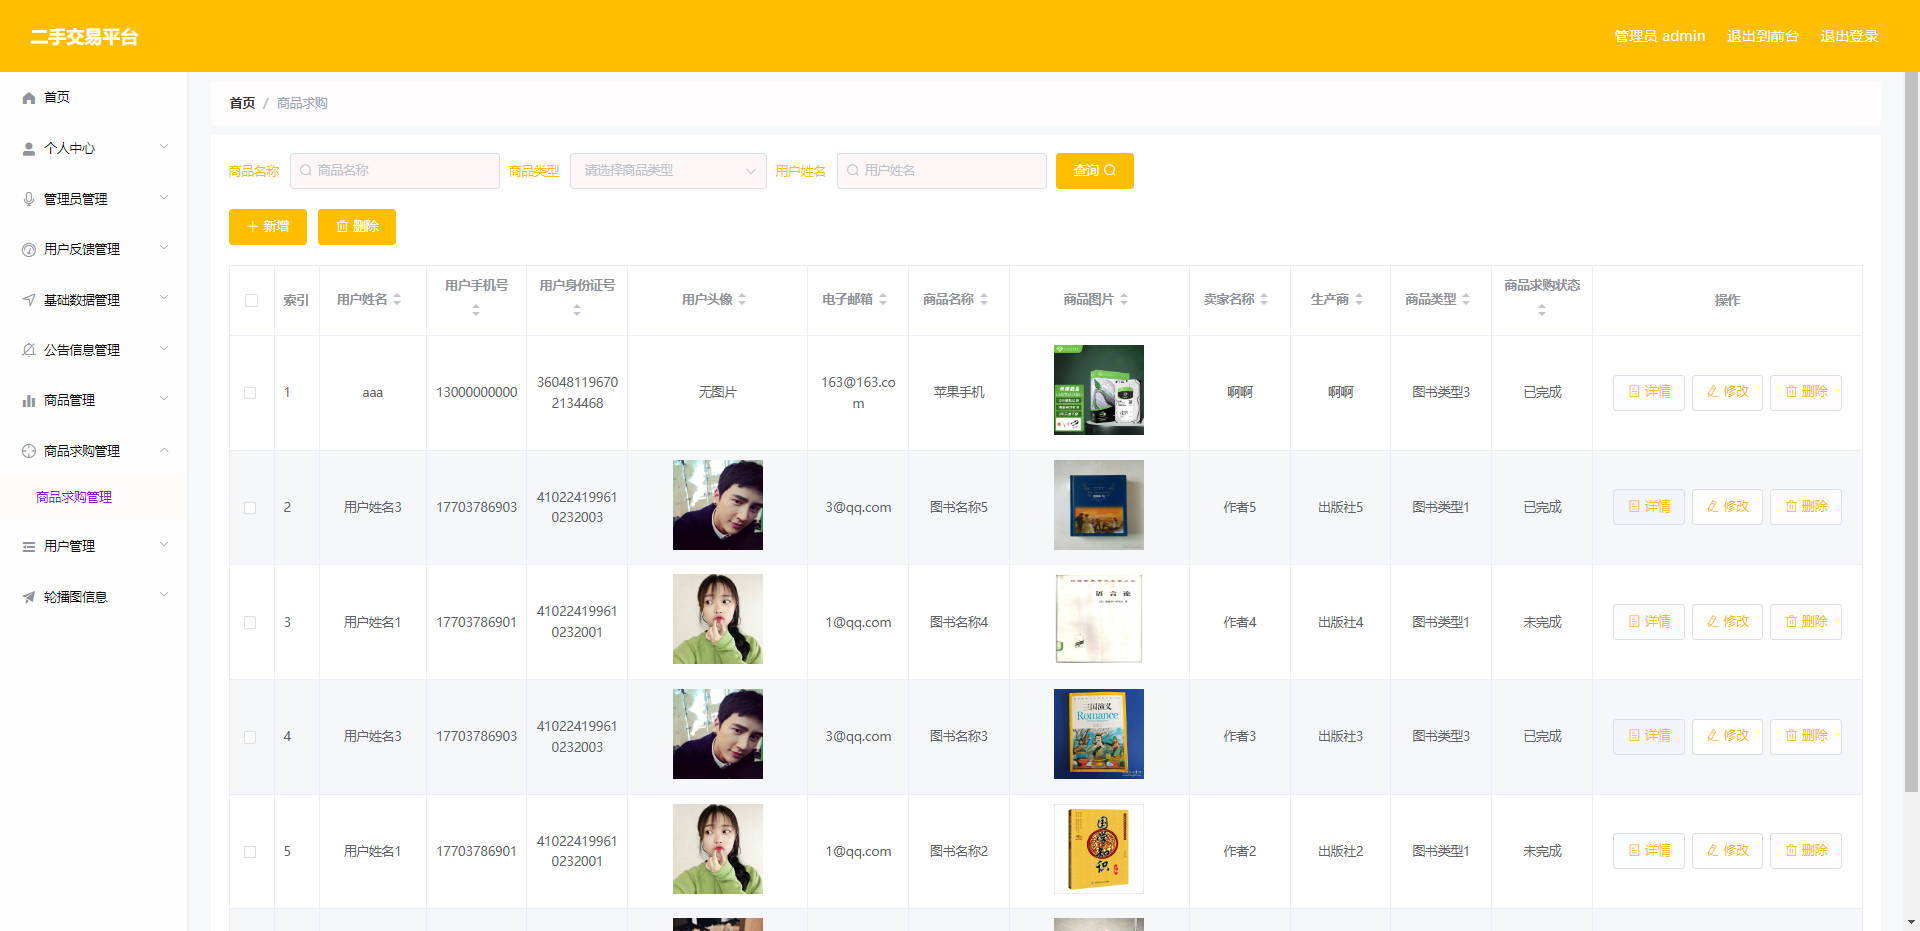
Task: Open the 请选择商品类型 dropdown
Action: pyautogui.click(x=668, y=171)
